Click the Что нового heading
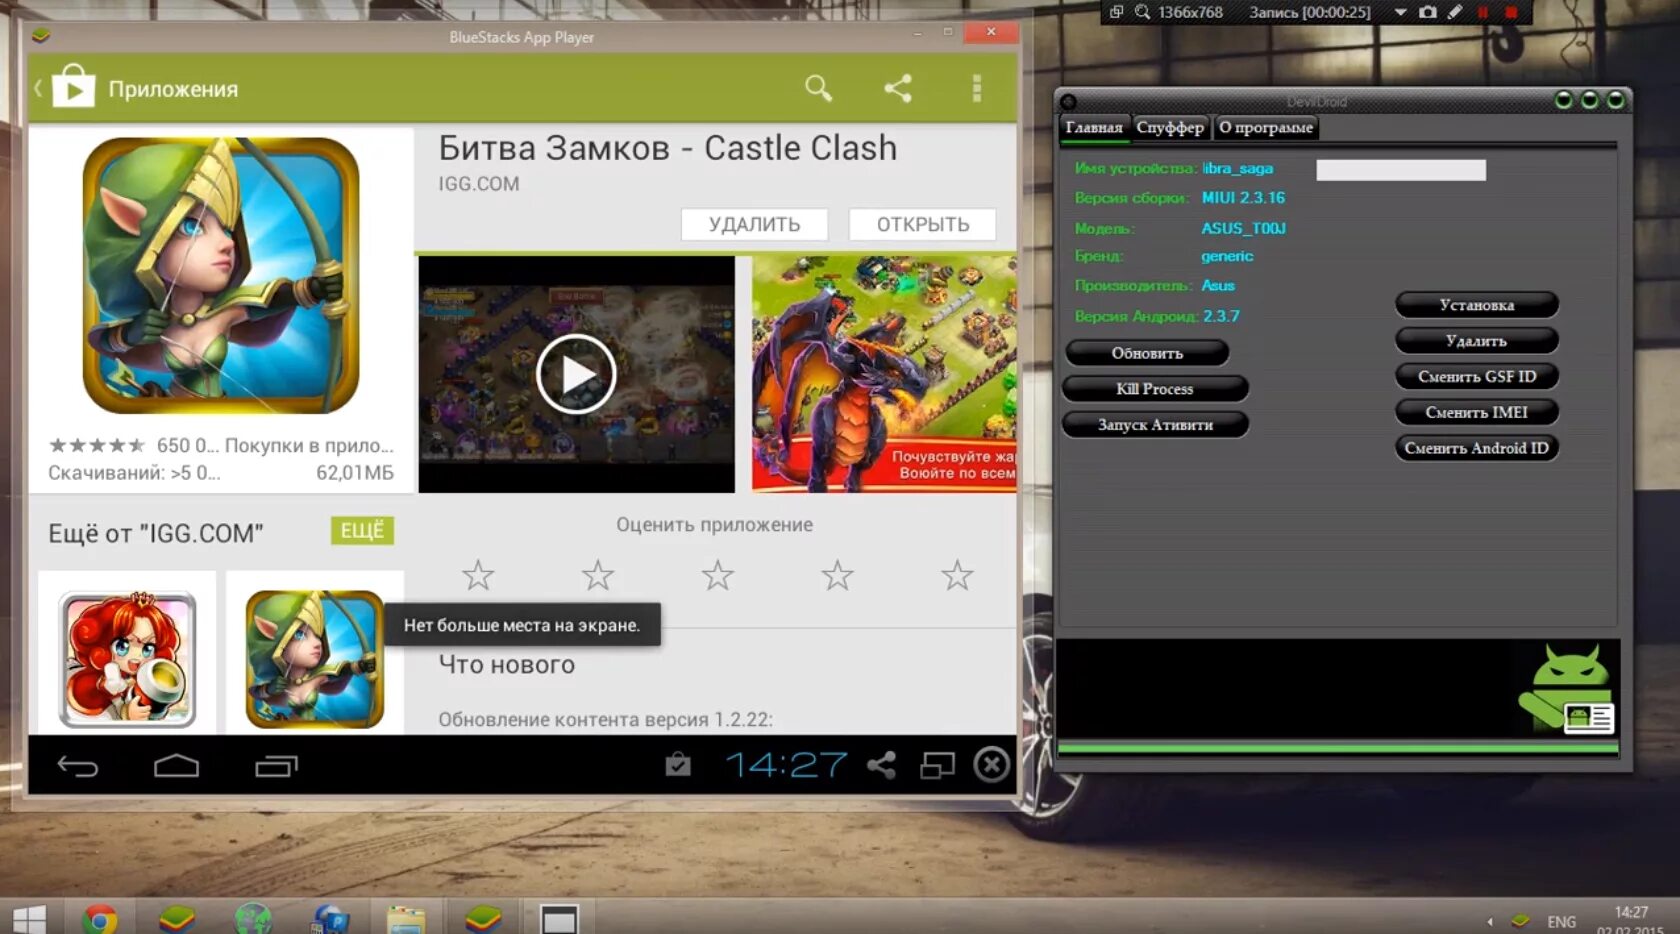Viewport: 1680px width, 934px height. pos(507,665)
